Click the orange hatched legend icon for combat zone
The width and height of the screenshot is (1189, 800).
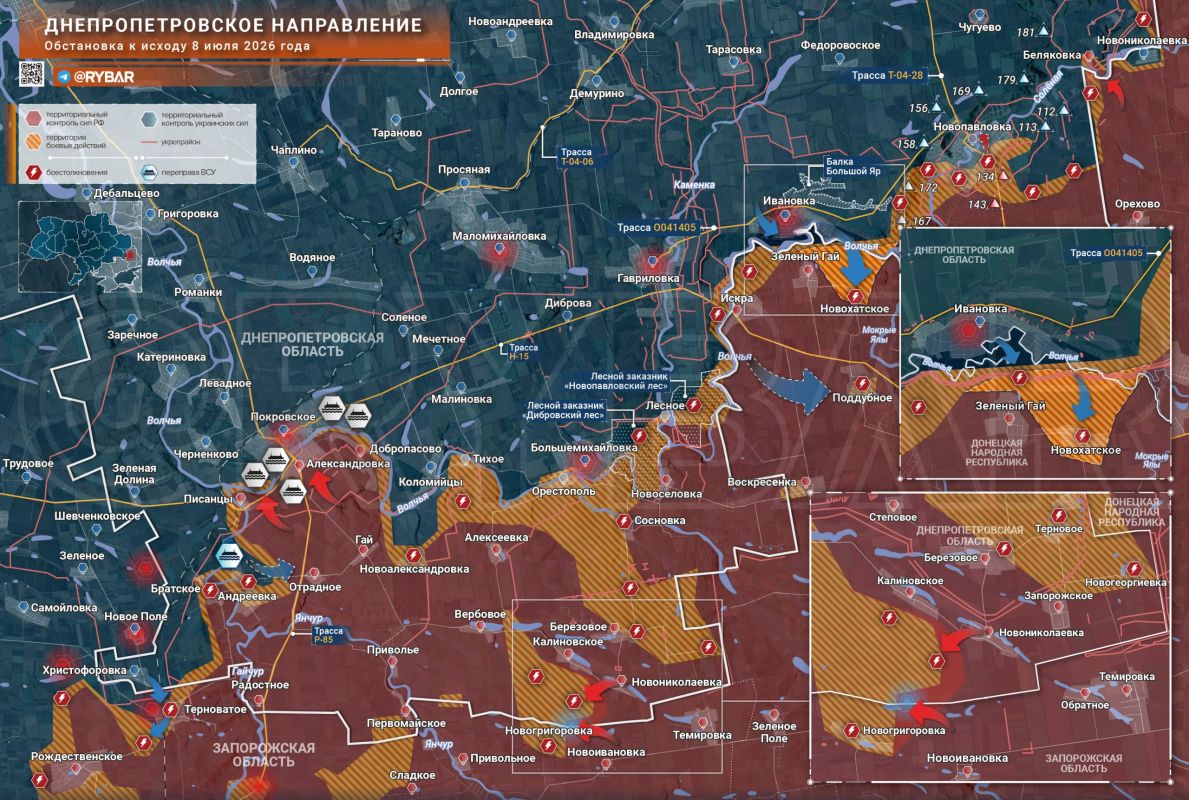[33, 142]
